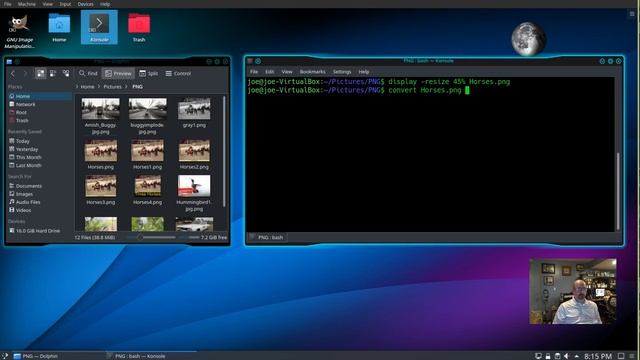The width and height of the screenshot is (640, 360).
Task: Click Split view in Dolphin
Action: coord(149,73)
